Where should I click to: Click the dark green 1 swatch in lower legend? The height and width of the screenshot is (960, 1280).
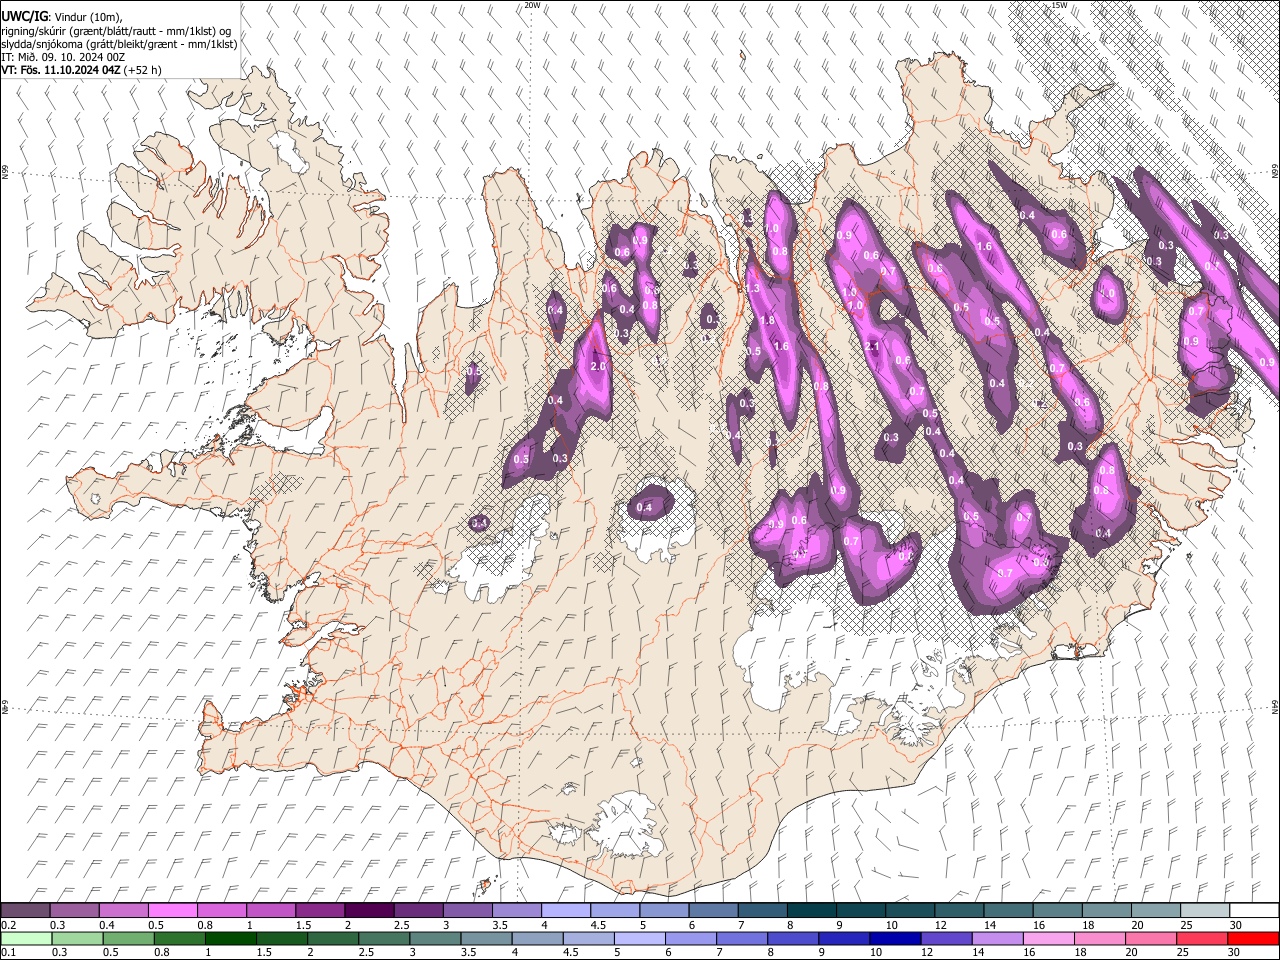tap(231, 938)
